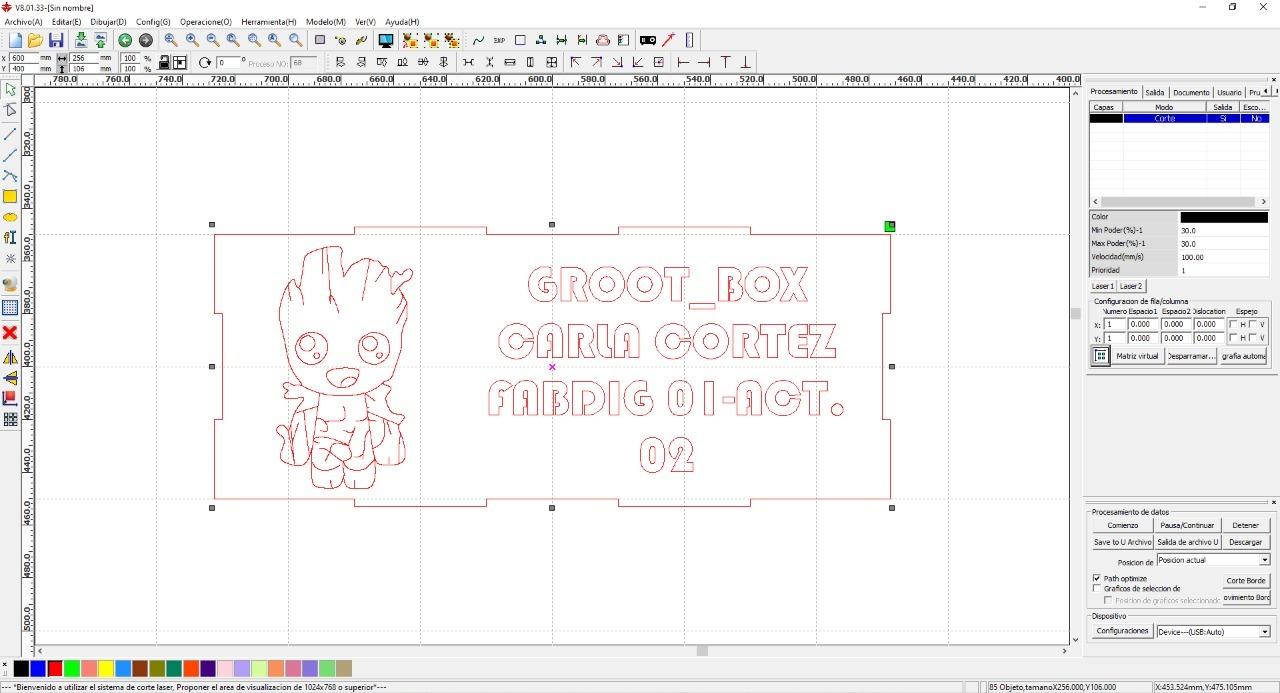Click the grid array icon beside Matriz virtual
The image size is (1280, 693).
[1100, 356]
